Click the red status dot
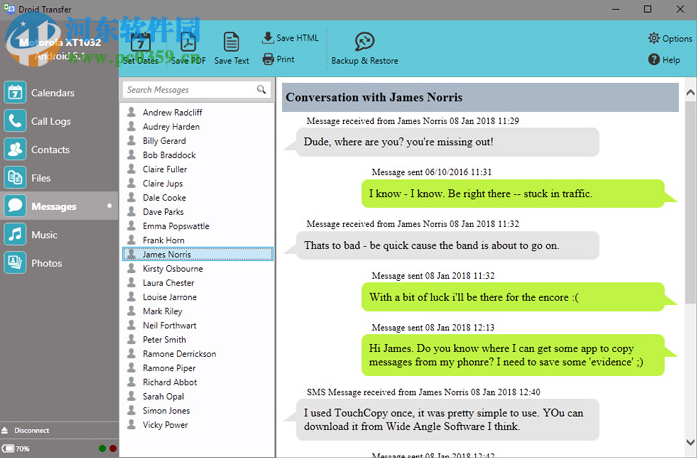The width and height of the screenshot is (699, 461). pyautogui.click(x=113, y=449)
